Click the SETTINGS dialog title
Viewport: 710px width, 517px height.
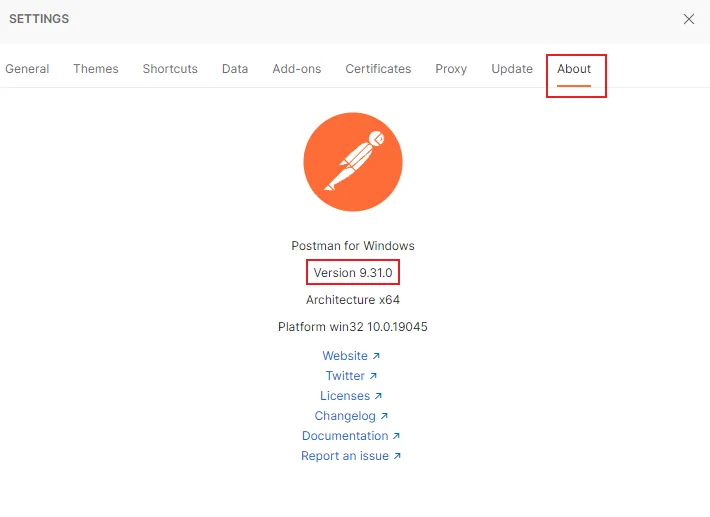click(39, 19)
